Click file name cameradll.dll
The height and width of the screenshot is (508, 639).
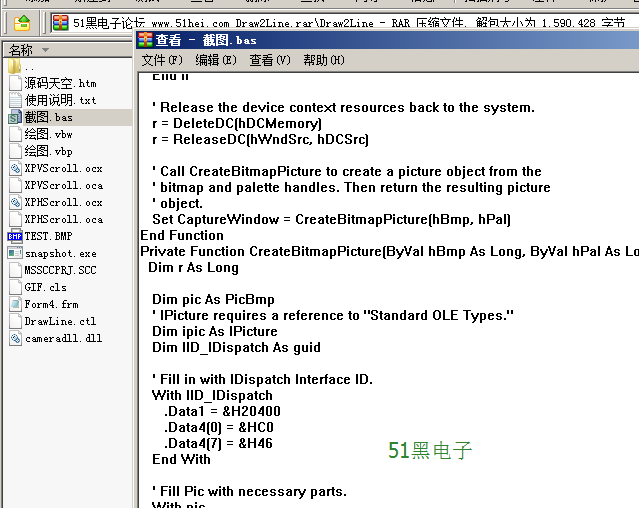click(64, 338)
